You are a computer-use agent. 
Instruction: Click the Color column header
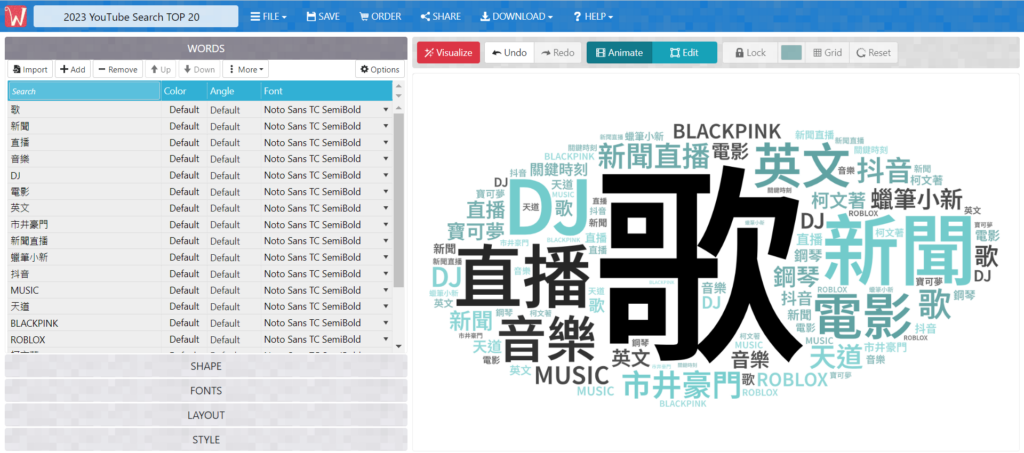184,91
